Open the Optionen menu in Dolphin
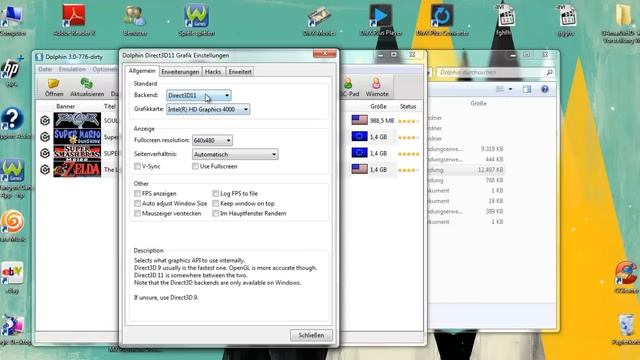Image resolution: width=640 pixels, height=360 pixels. (104, 69)
